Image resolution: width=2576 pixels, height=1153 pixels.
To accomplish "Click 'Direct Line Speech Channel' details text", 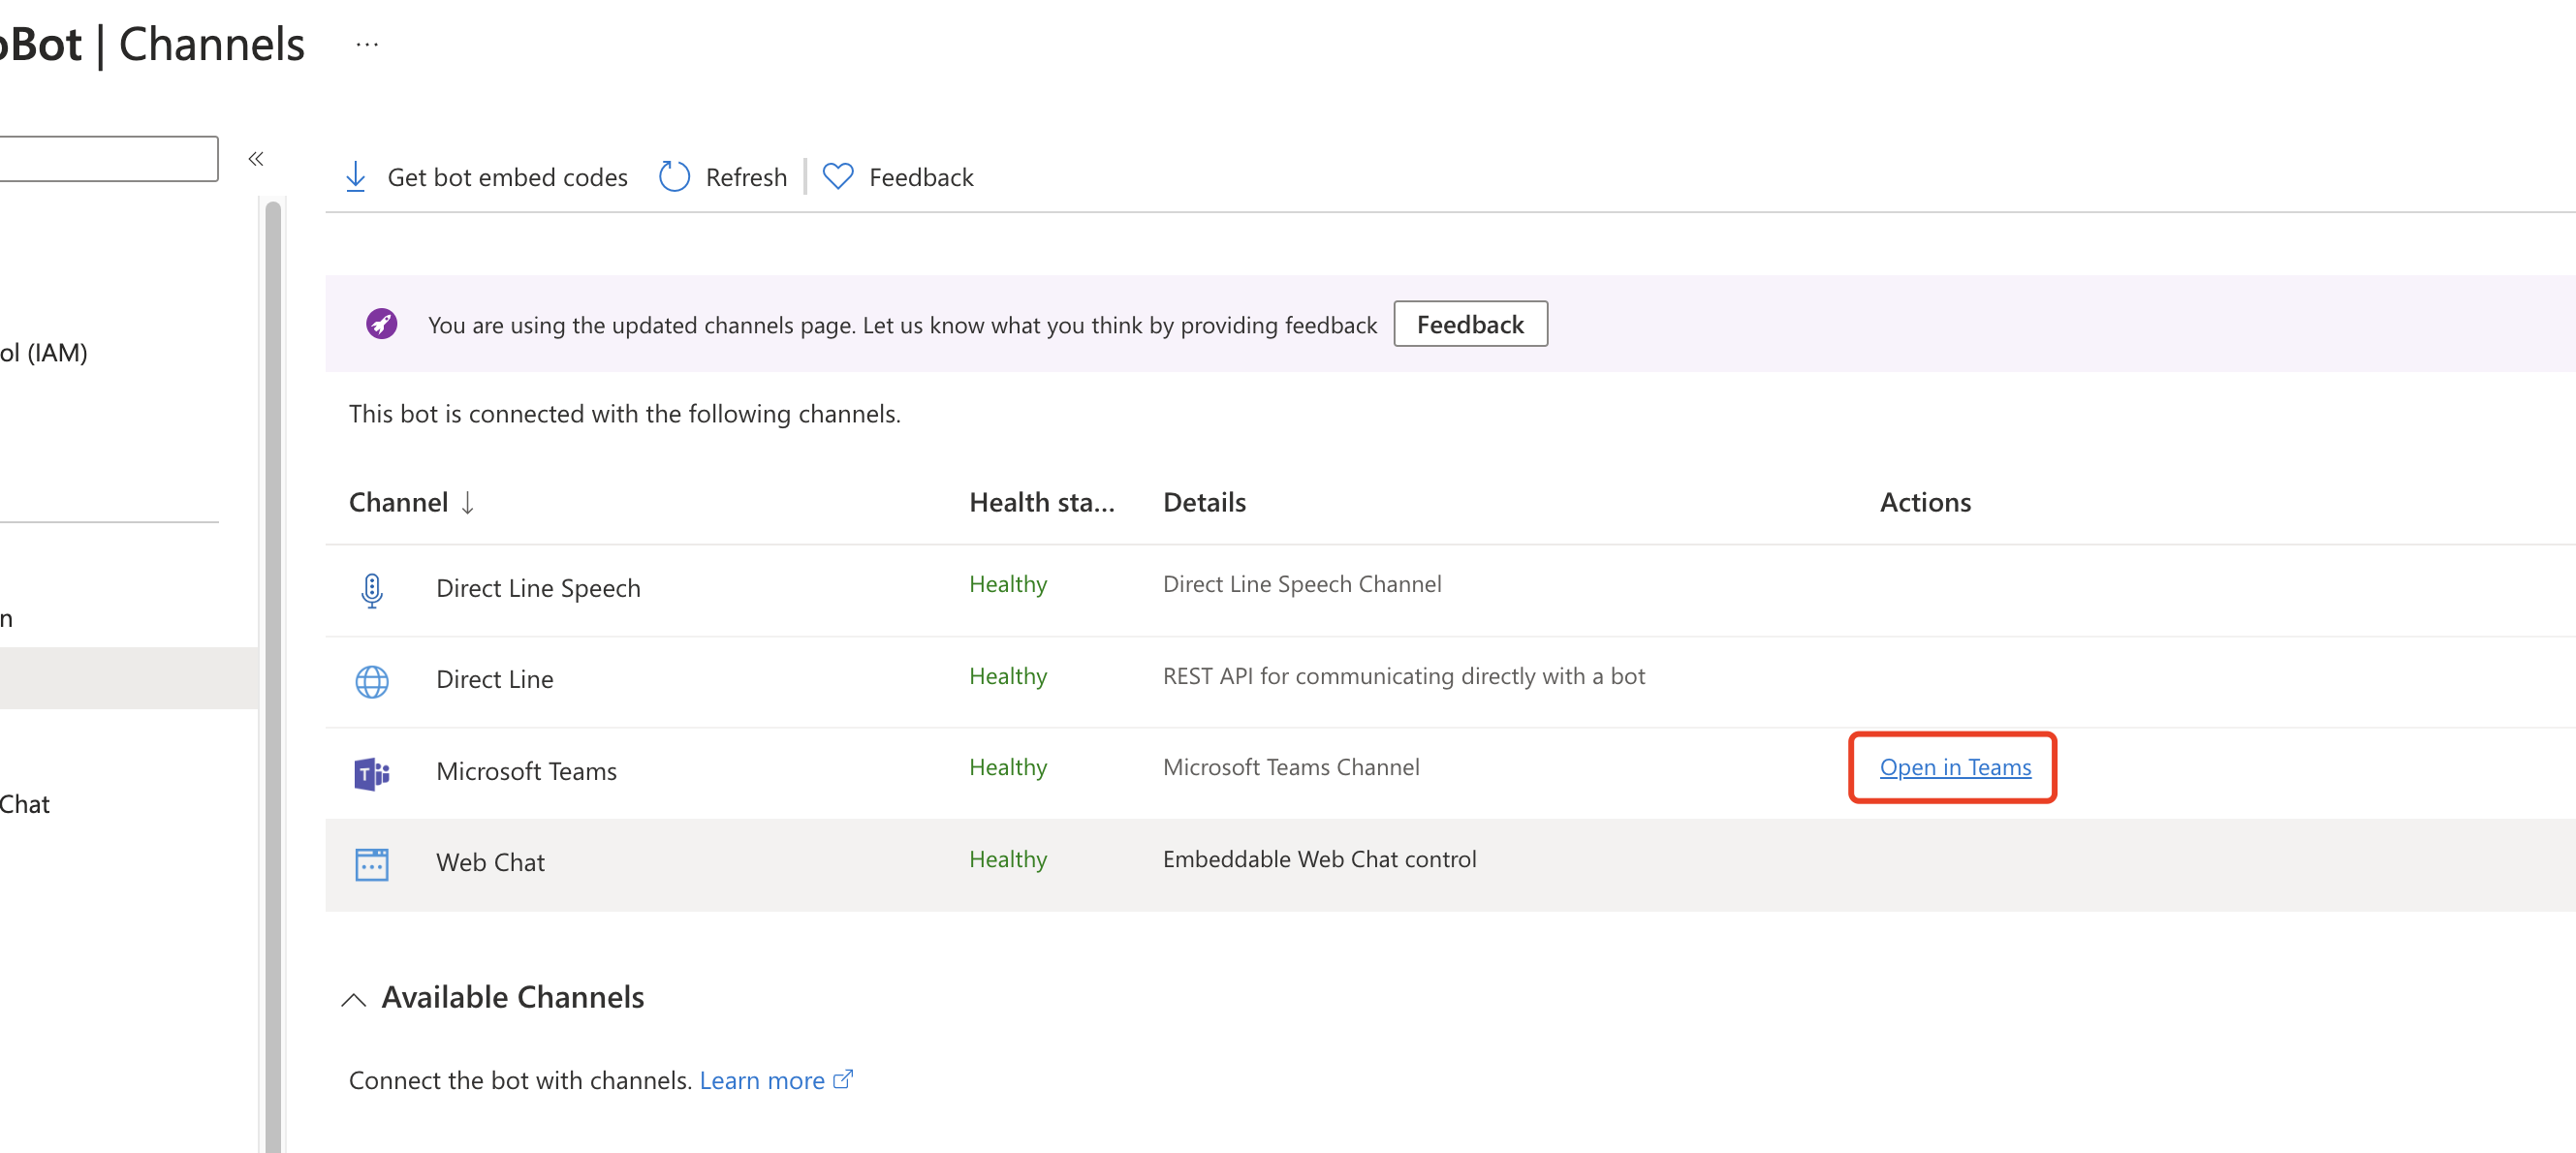I will (x=1302, y=584).
